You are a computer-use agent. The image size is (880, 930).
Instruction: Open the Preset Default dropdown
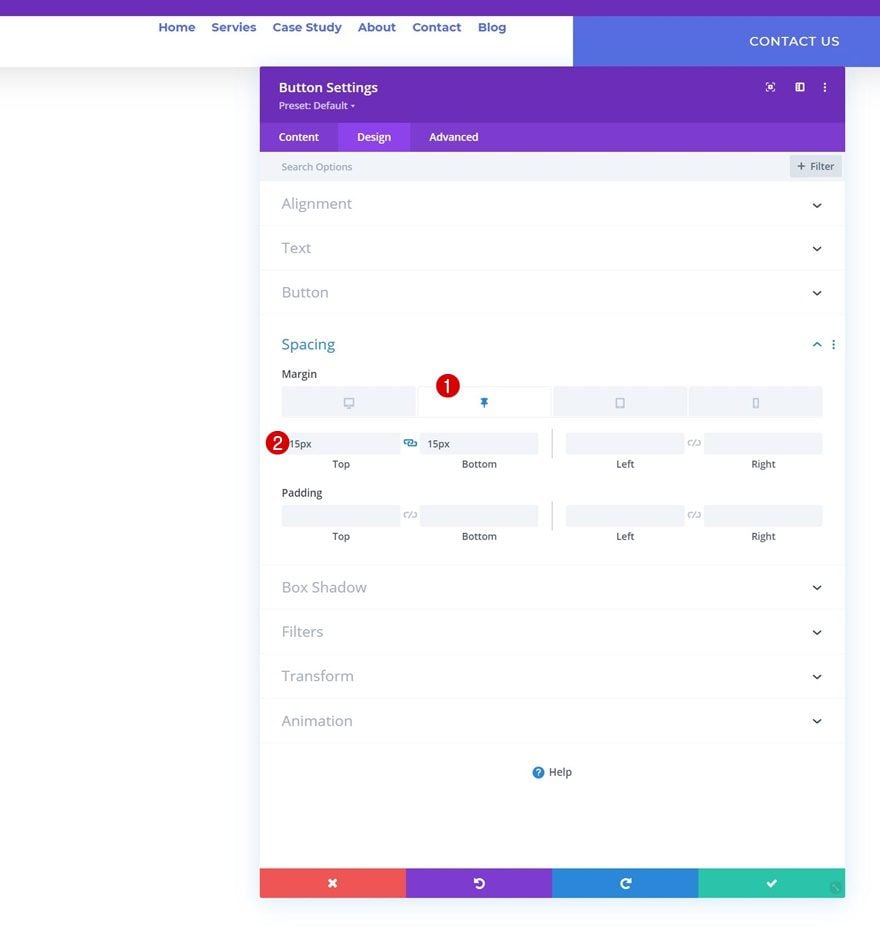click(x=317, y=106)
